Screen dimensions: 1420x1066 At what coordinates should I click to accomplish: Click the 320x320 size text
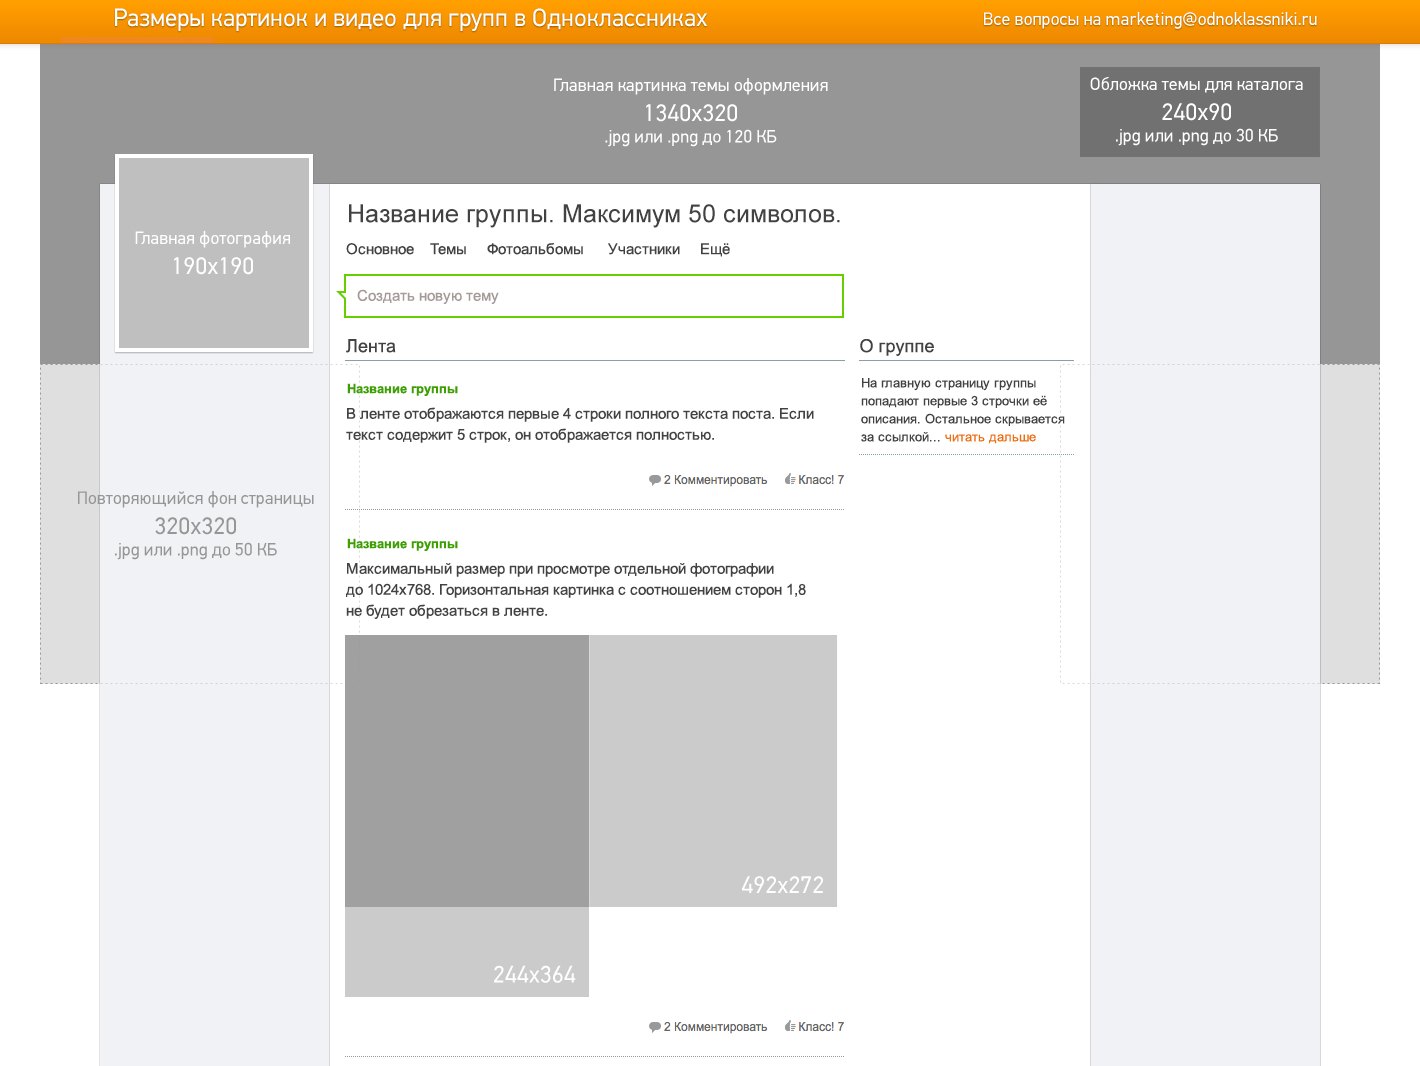click(x=196, y=526)
